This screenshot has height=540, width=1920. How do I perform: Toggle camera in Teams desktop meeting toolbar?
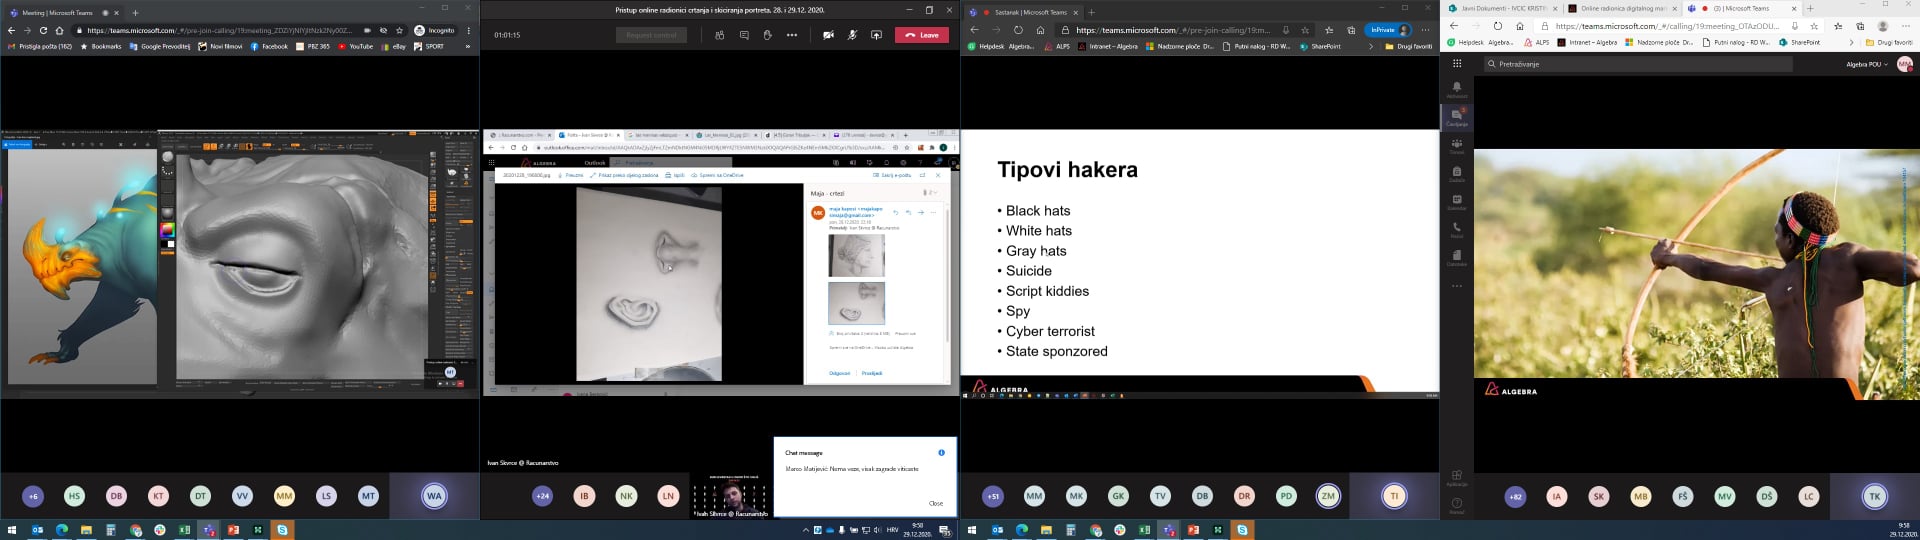click(828, 35)
